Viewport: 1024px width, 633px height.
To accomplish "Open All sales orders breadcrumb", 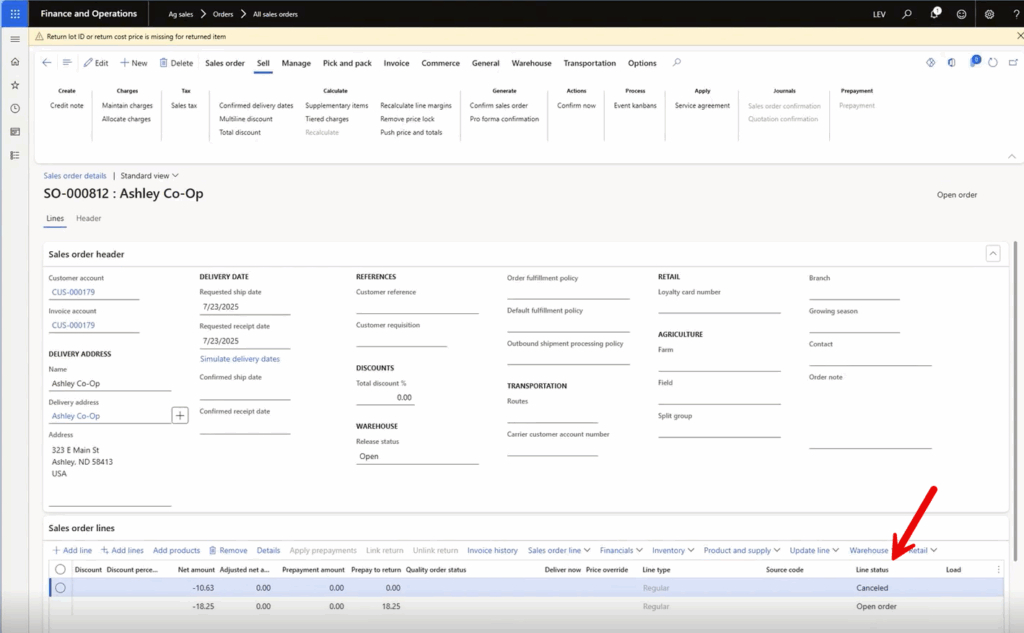I will [275, 14].
